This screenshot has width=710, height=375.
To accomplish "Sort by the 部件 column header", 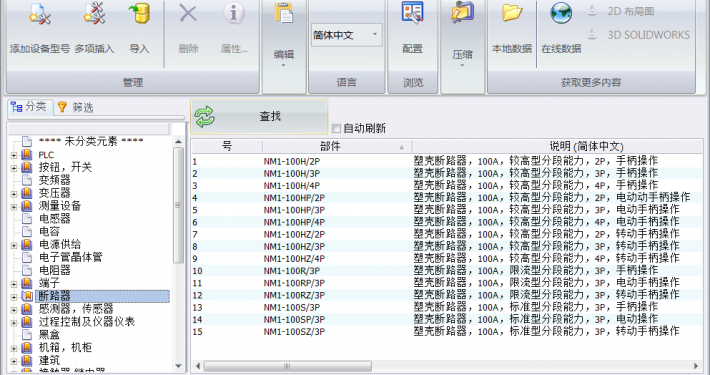I will [x=337, y=146].
